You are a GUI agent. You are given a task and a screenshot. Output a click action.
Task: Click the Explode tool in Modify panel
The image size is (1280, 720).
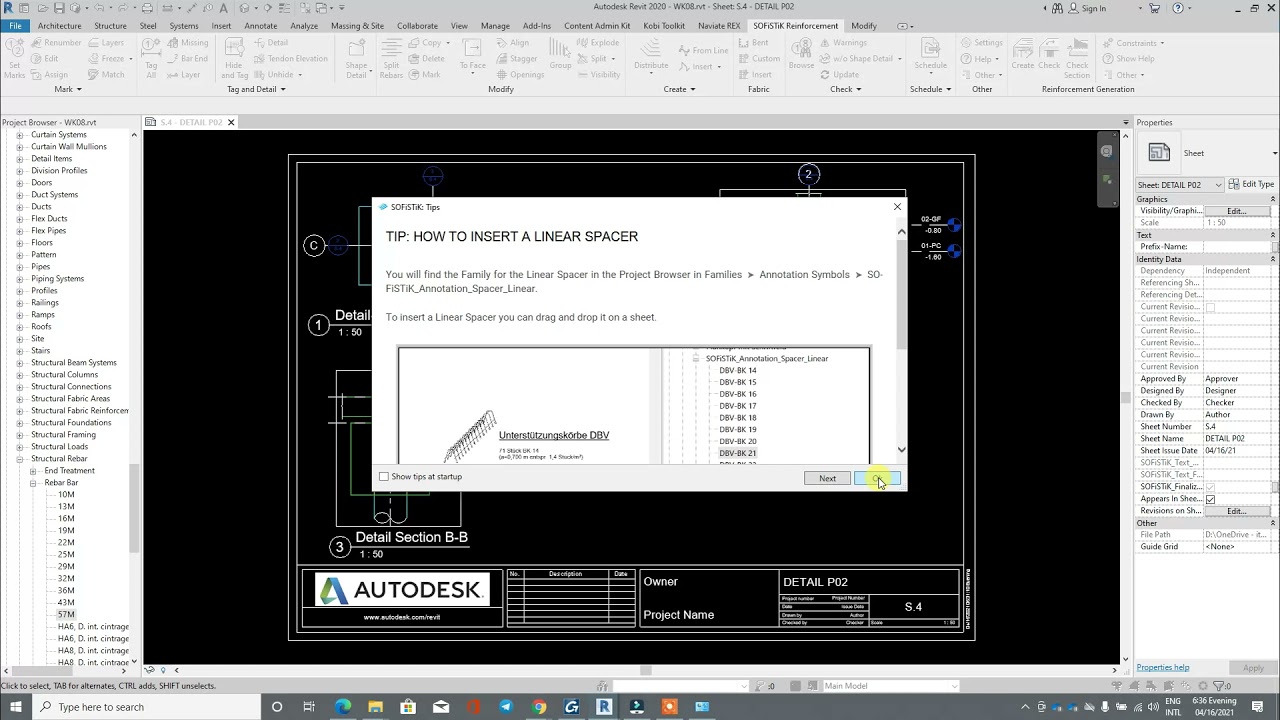pyautogui.click(x=599, y=43)
